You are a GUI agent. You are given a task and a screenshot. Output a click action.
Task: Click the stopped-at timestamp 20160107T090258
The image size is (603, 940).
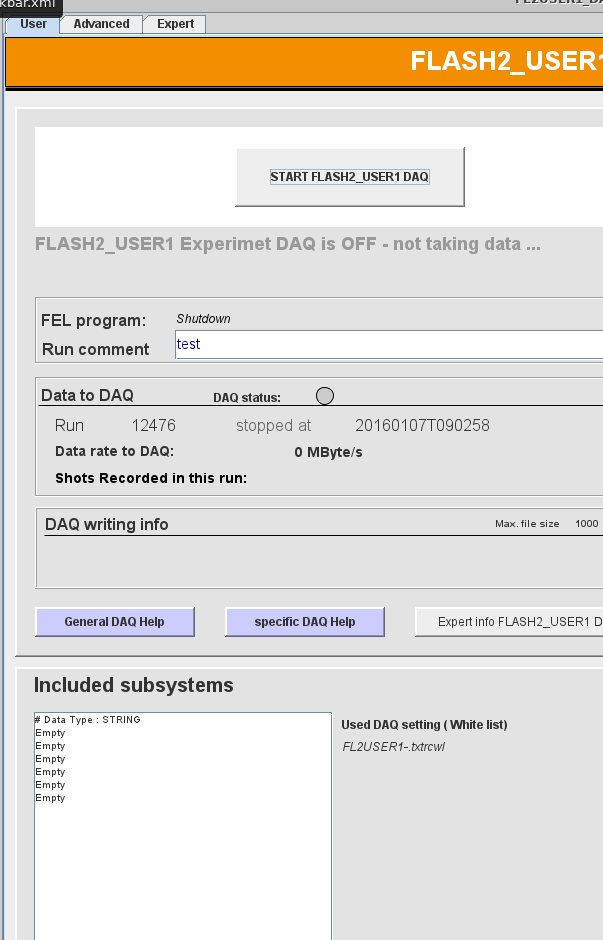(422, 426)
